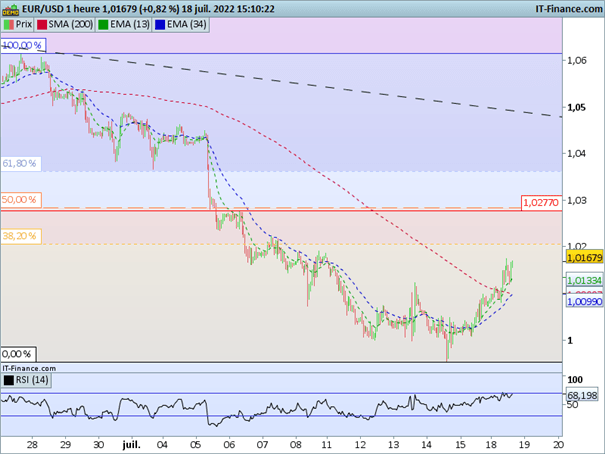Click the IT-Finance.com text above RSI panel
The height and width of the screenshot is (454, 605).
pyautogui.click(x=29, y=368)
